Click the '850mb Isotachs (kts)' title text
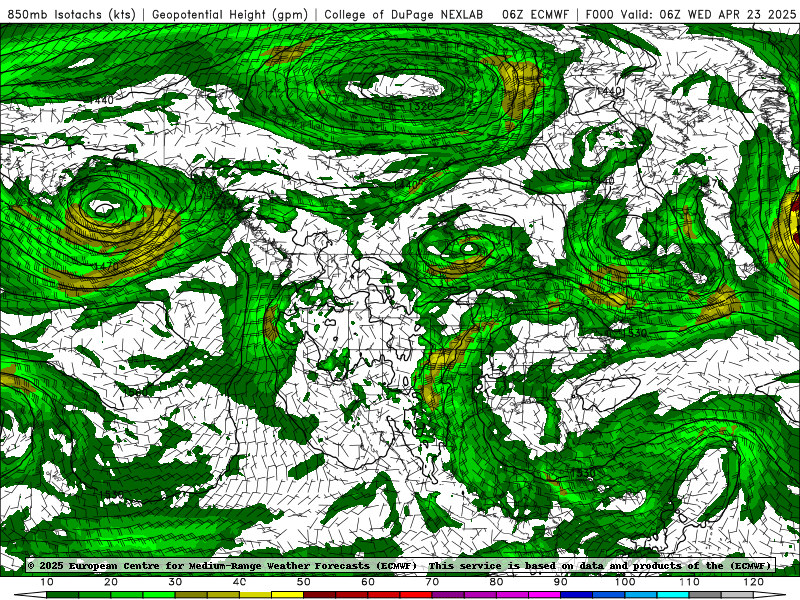800x600 pixels. coord(71,15)
